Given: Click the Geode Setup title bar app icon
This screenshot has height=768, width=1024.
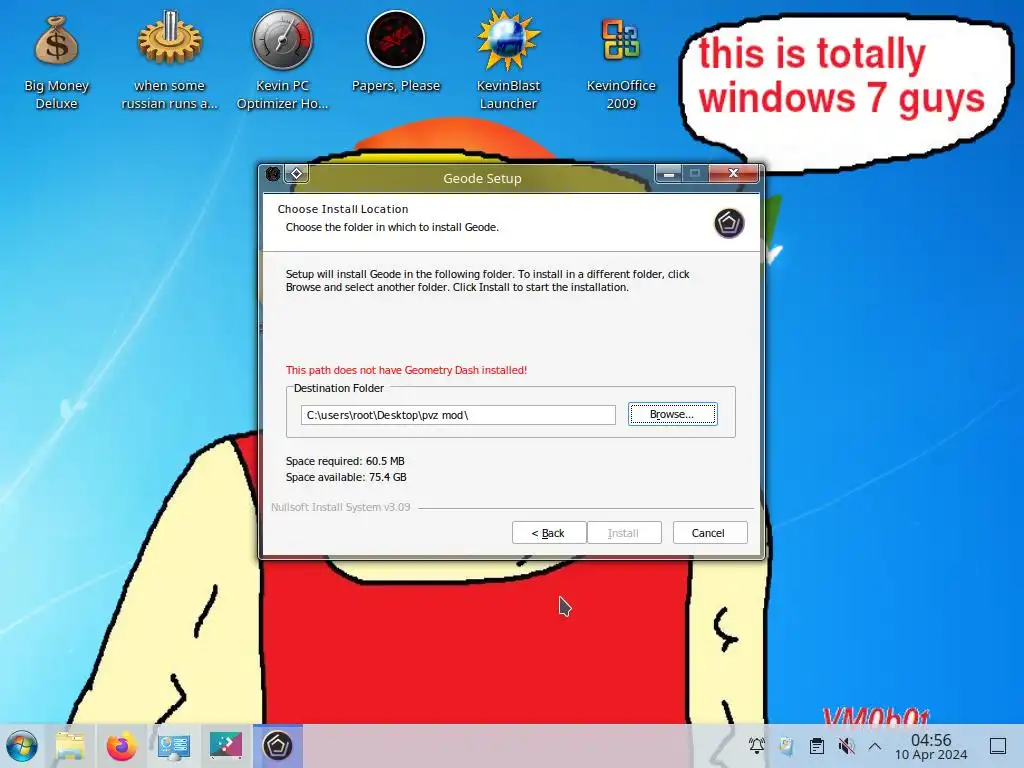Looking at the screenshot, I should pos(273,174).
